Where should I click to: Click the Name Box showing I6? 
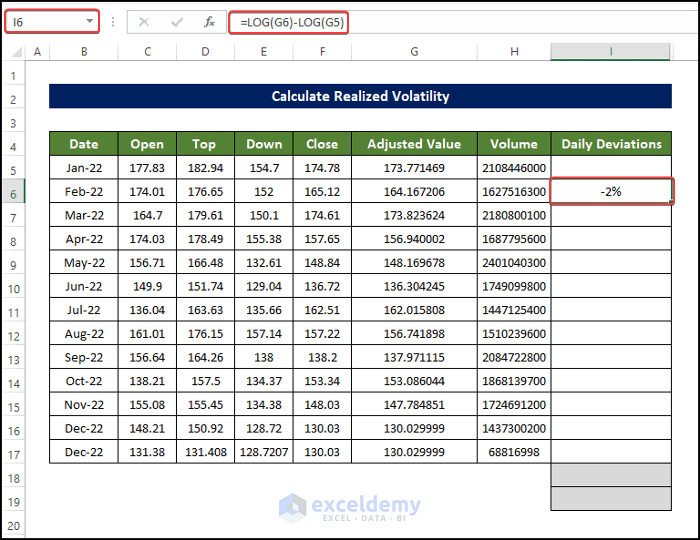pyautogui.click(x=52, y=21)
